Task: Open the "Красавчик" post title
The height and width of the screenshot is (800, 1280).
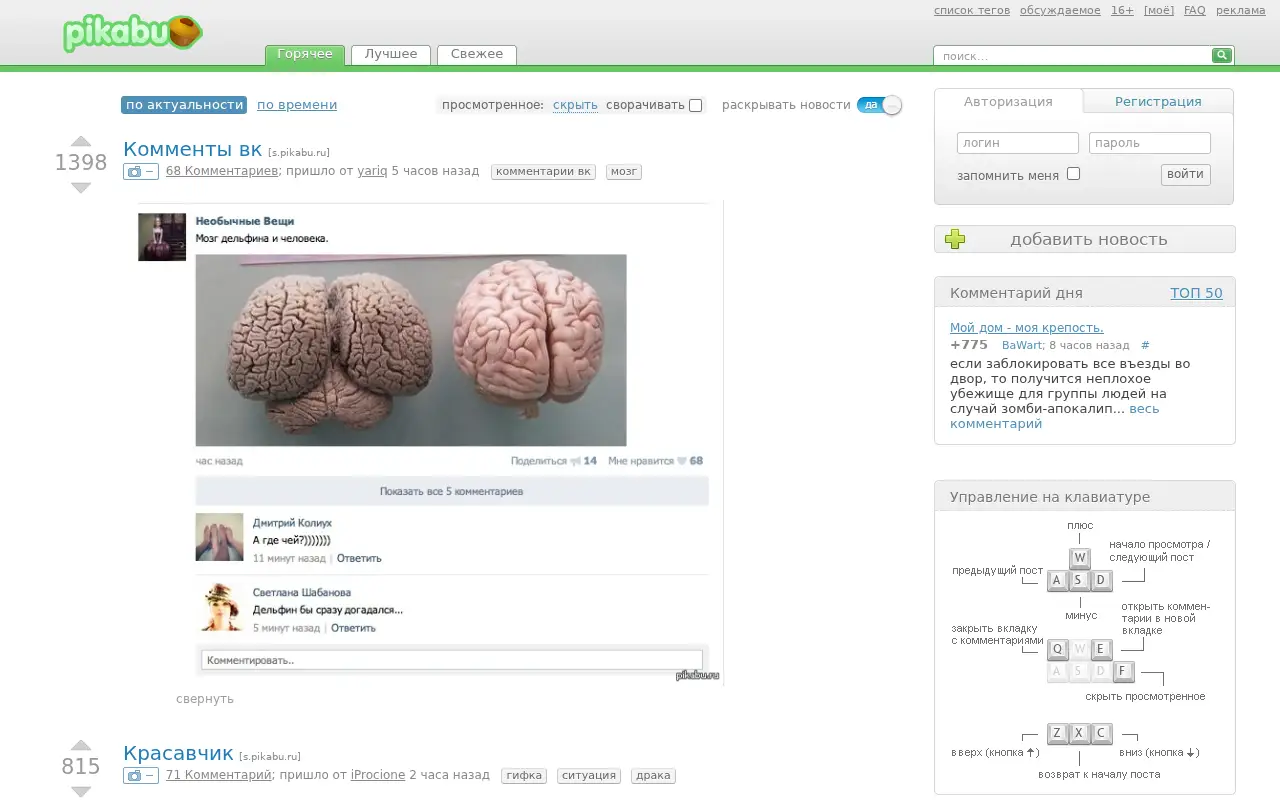Action: pos(178,753)
